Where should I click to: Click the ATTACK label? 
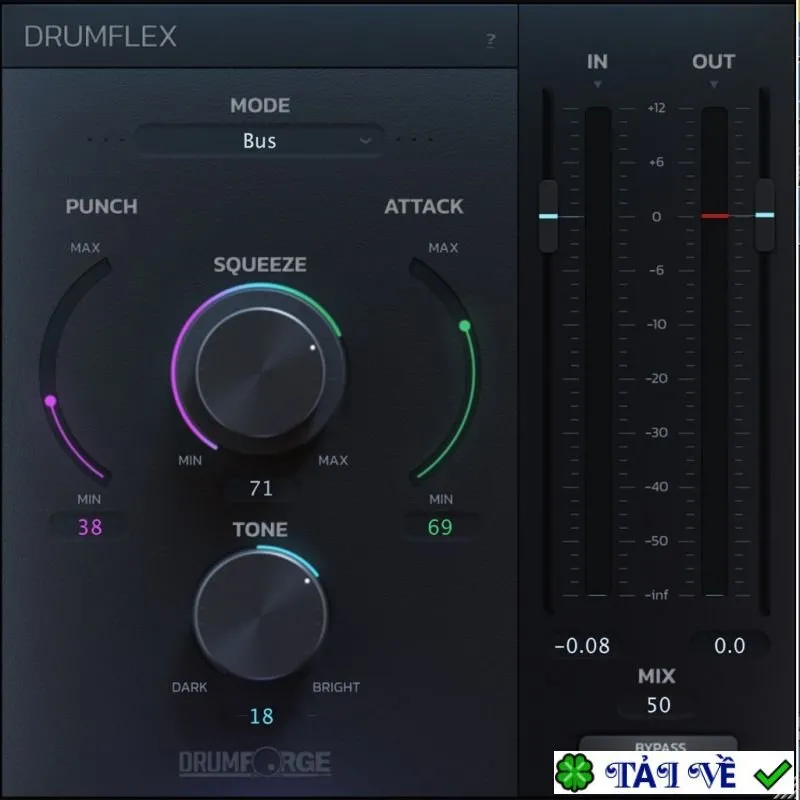(423, 207)
